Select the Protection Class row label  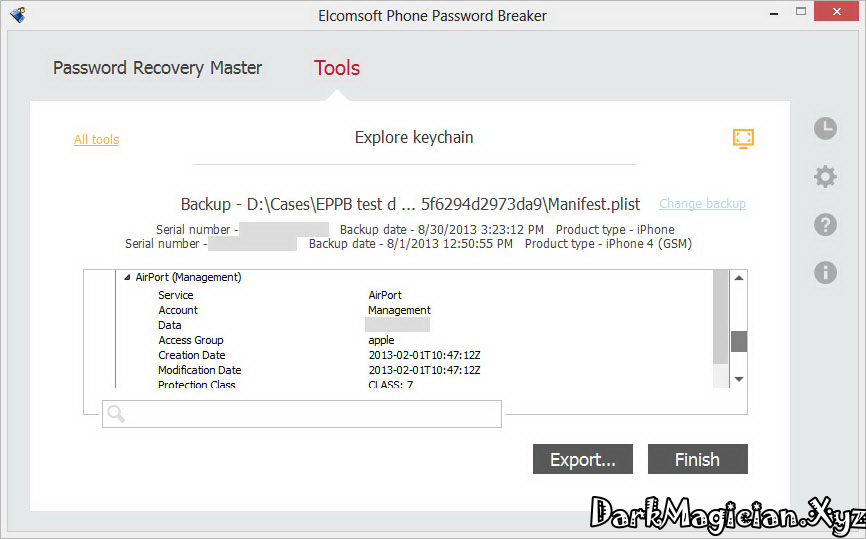click(197, 384)
